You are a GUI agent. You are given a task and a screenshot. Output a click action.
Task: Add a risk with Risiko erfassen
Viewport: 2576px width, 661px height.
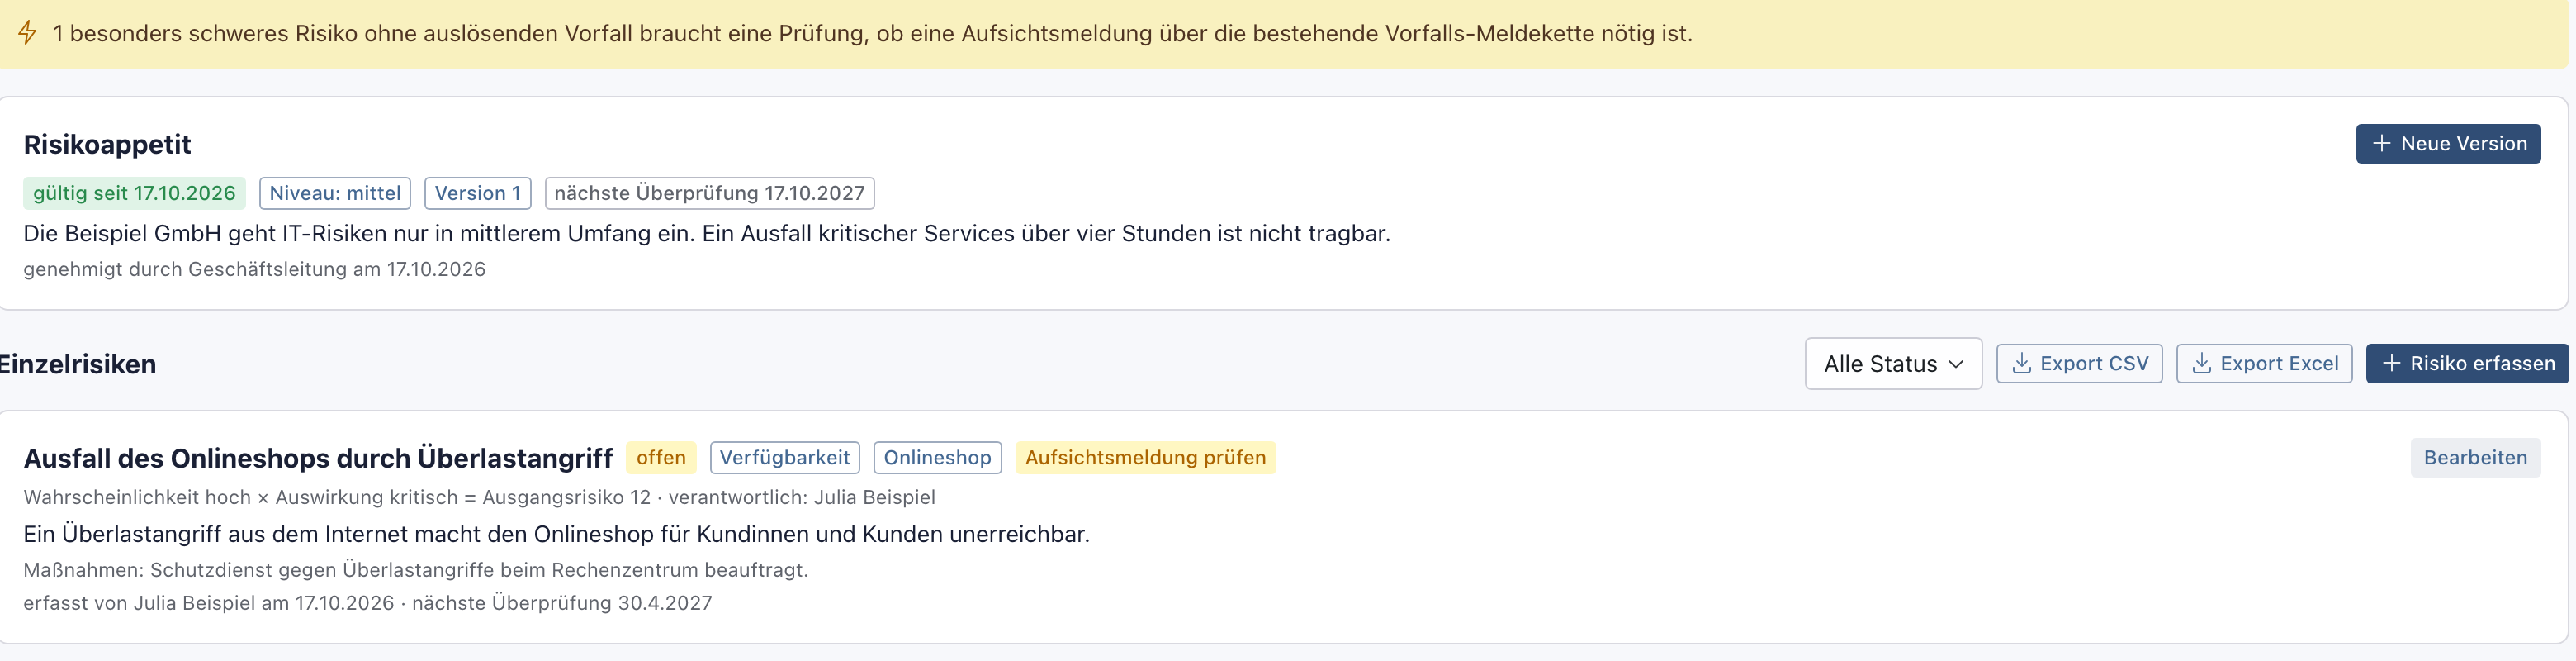point(2467,364)
